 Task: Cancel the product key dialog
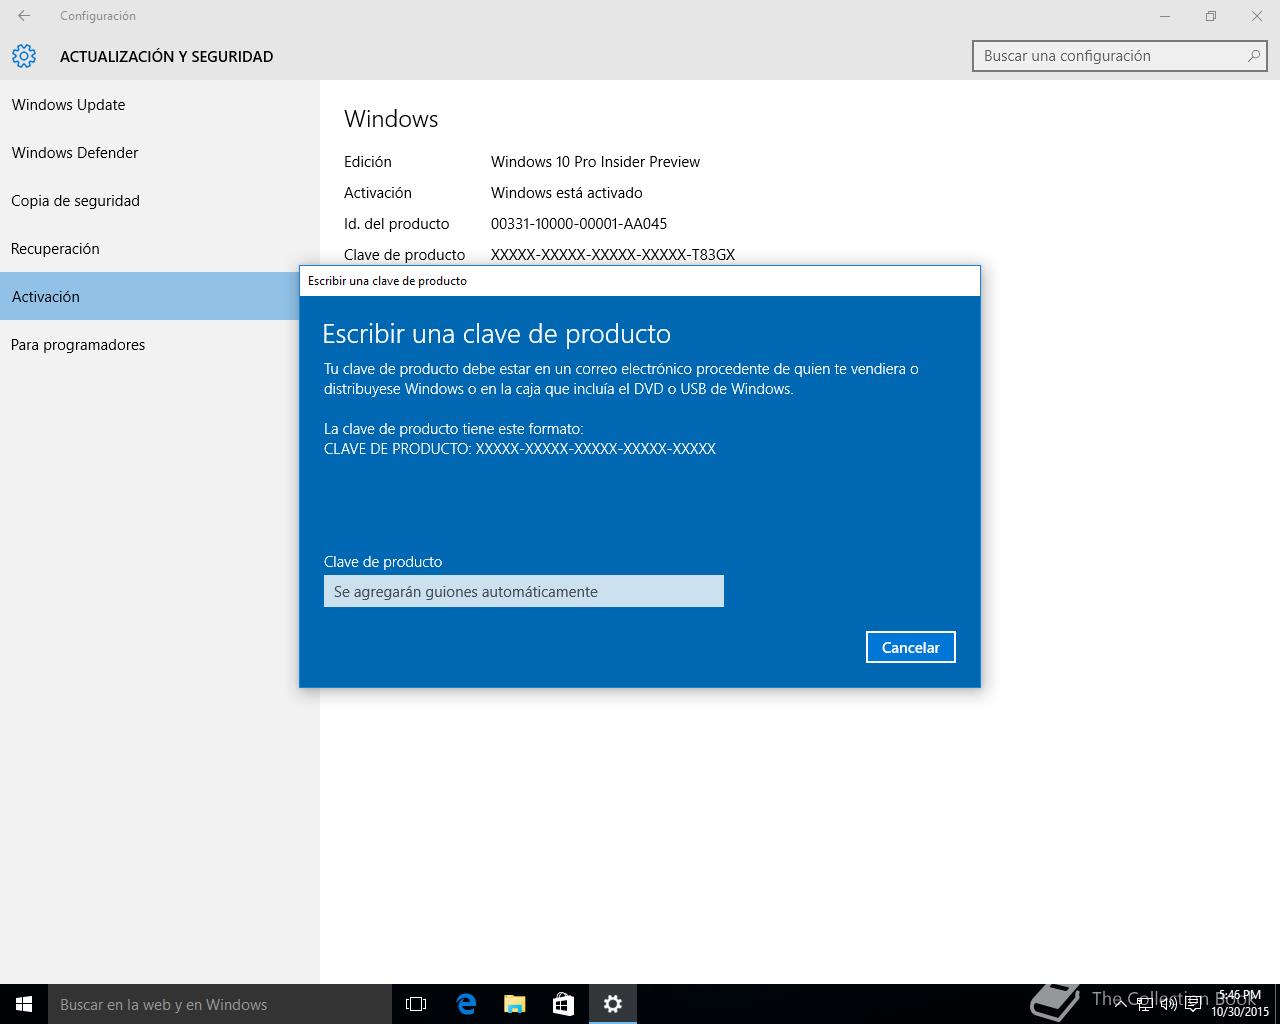tap(910, 647)
